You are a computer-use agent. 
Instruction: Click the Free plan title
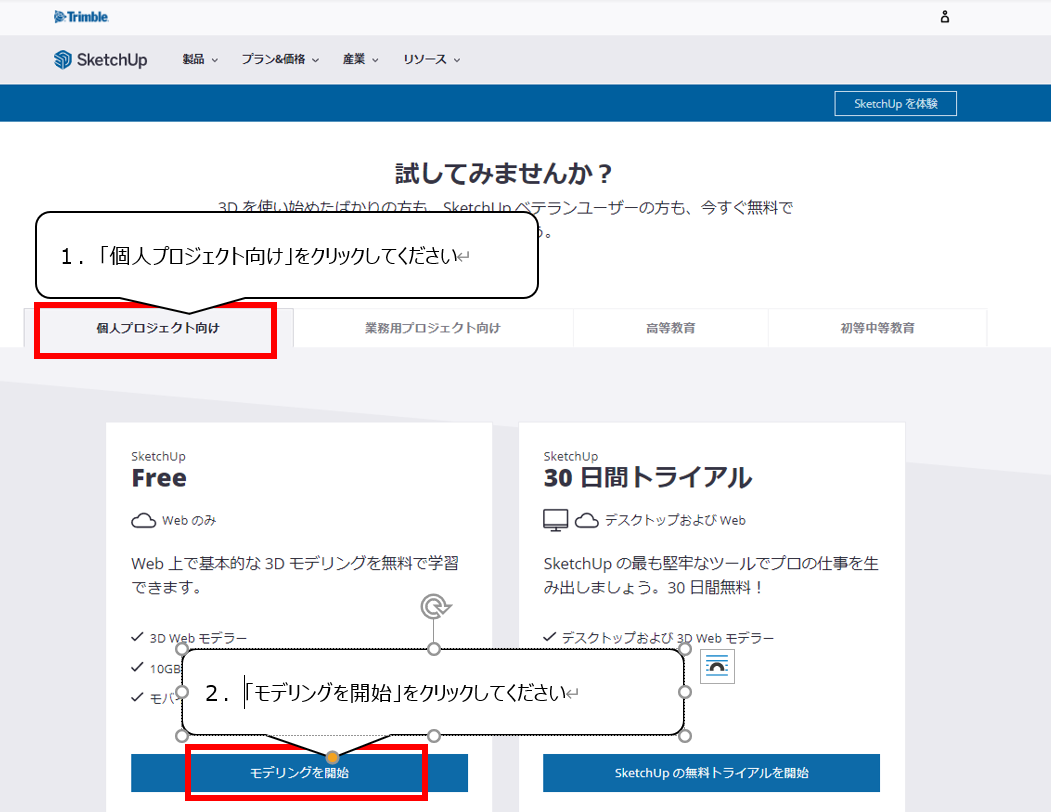click(159, 478)
